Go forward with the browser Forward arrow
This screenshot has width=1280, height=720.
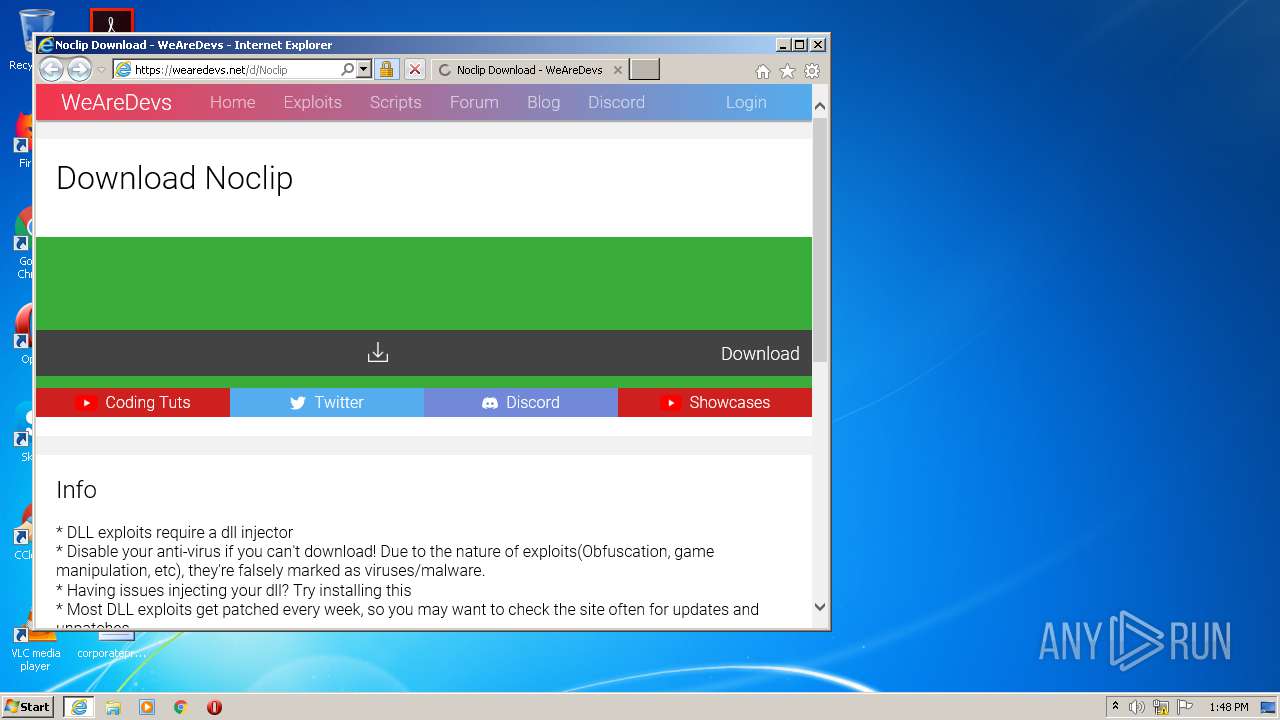point(79,70)
